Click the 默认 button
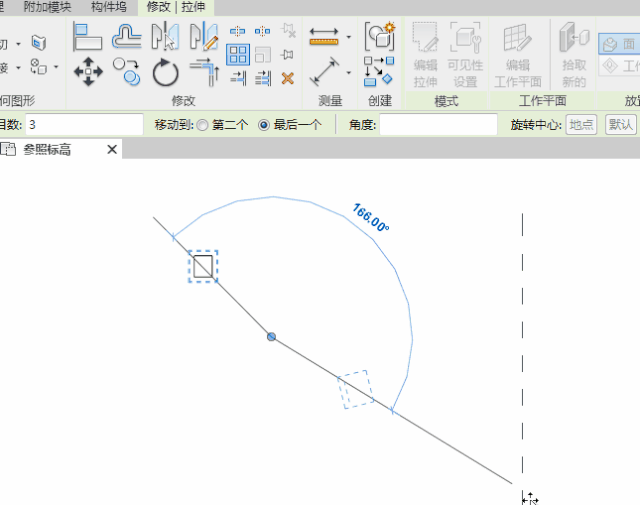The height and width of the screenshot is (505, 640). pos(620,125)
